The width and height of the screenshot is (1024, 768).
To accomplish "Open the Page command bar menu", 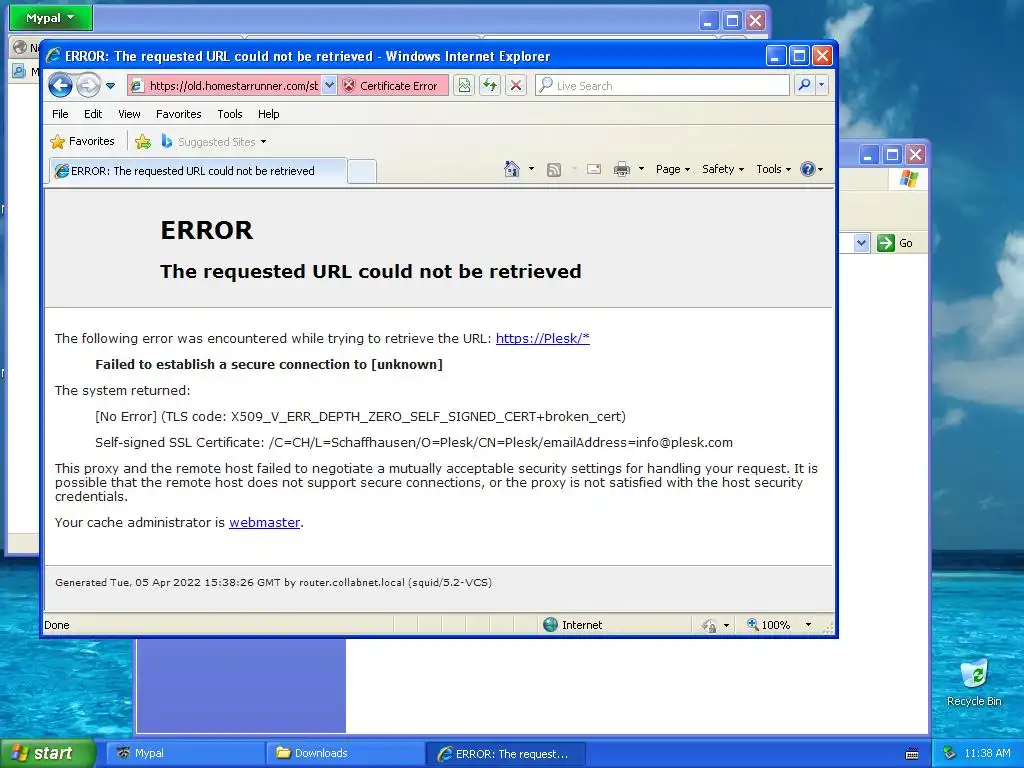I will 673,169.
